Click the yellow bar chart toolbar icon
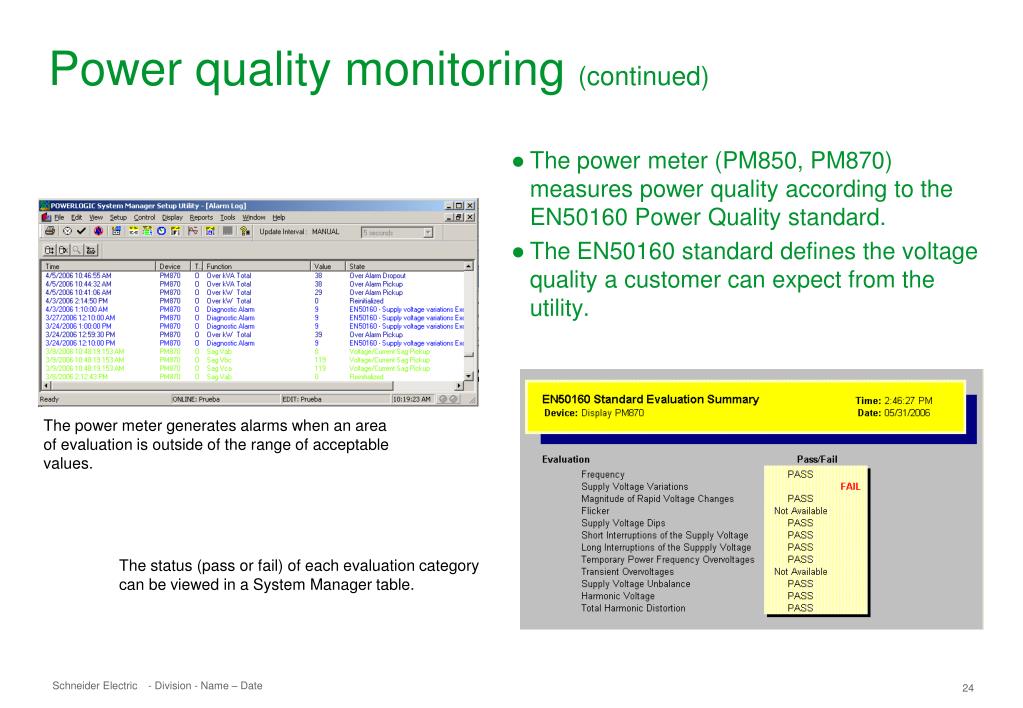1023x708 pixels. [176, 231]
